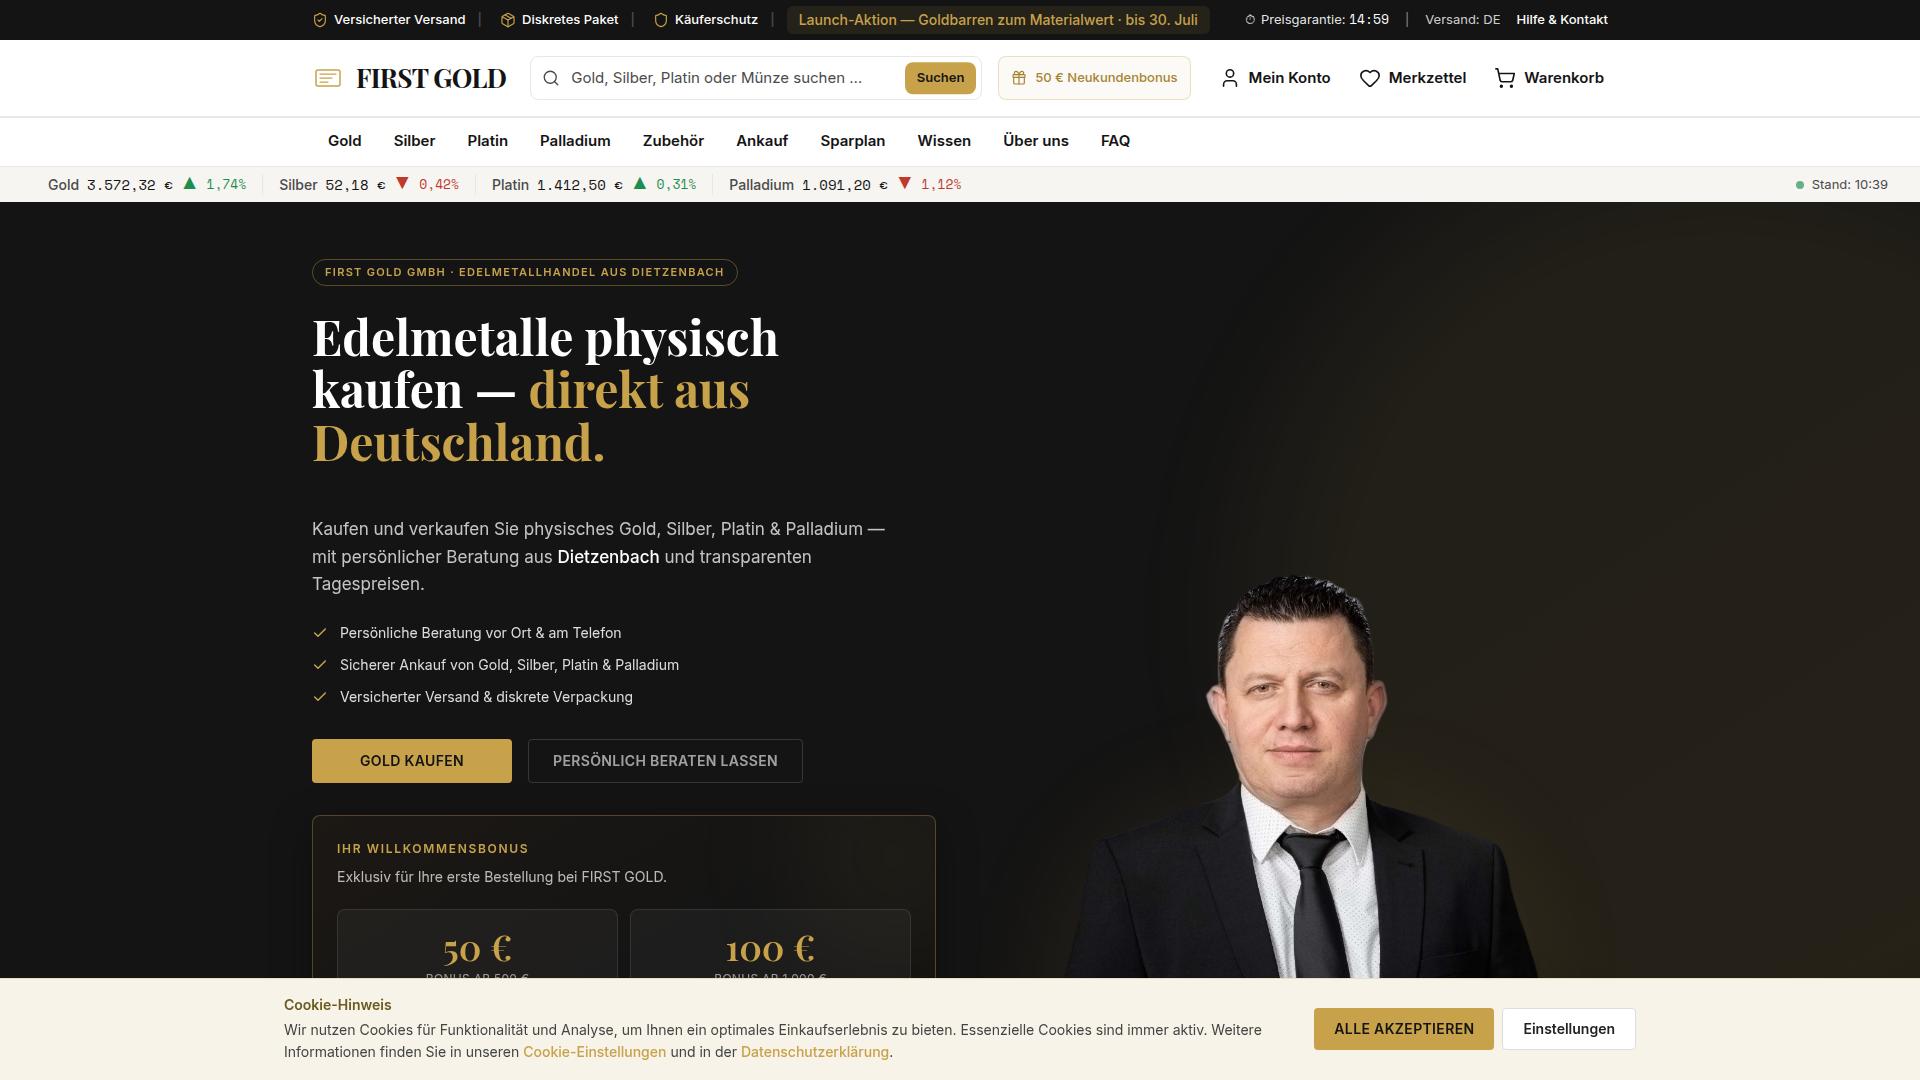The width and height of the screenshot is (1920, 1080).
Task: Go to the Ankauf section
Action: (762, 141)
